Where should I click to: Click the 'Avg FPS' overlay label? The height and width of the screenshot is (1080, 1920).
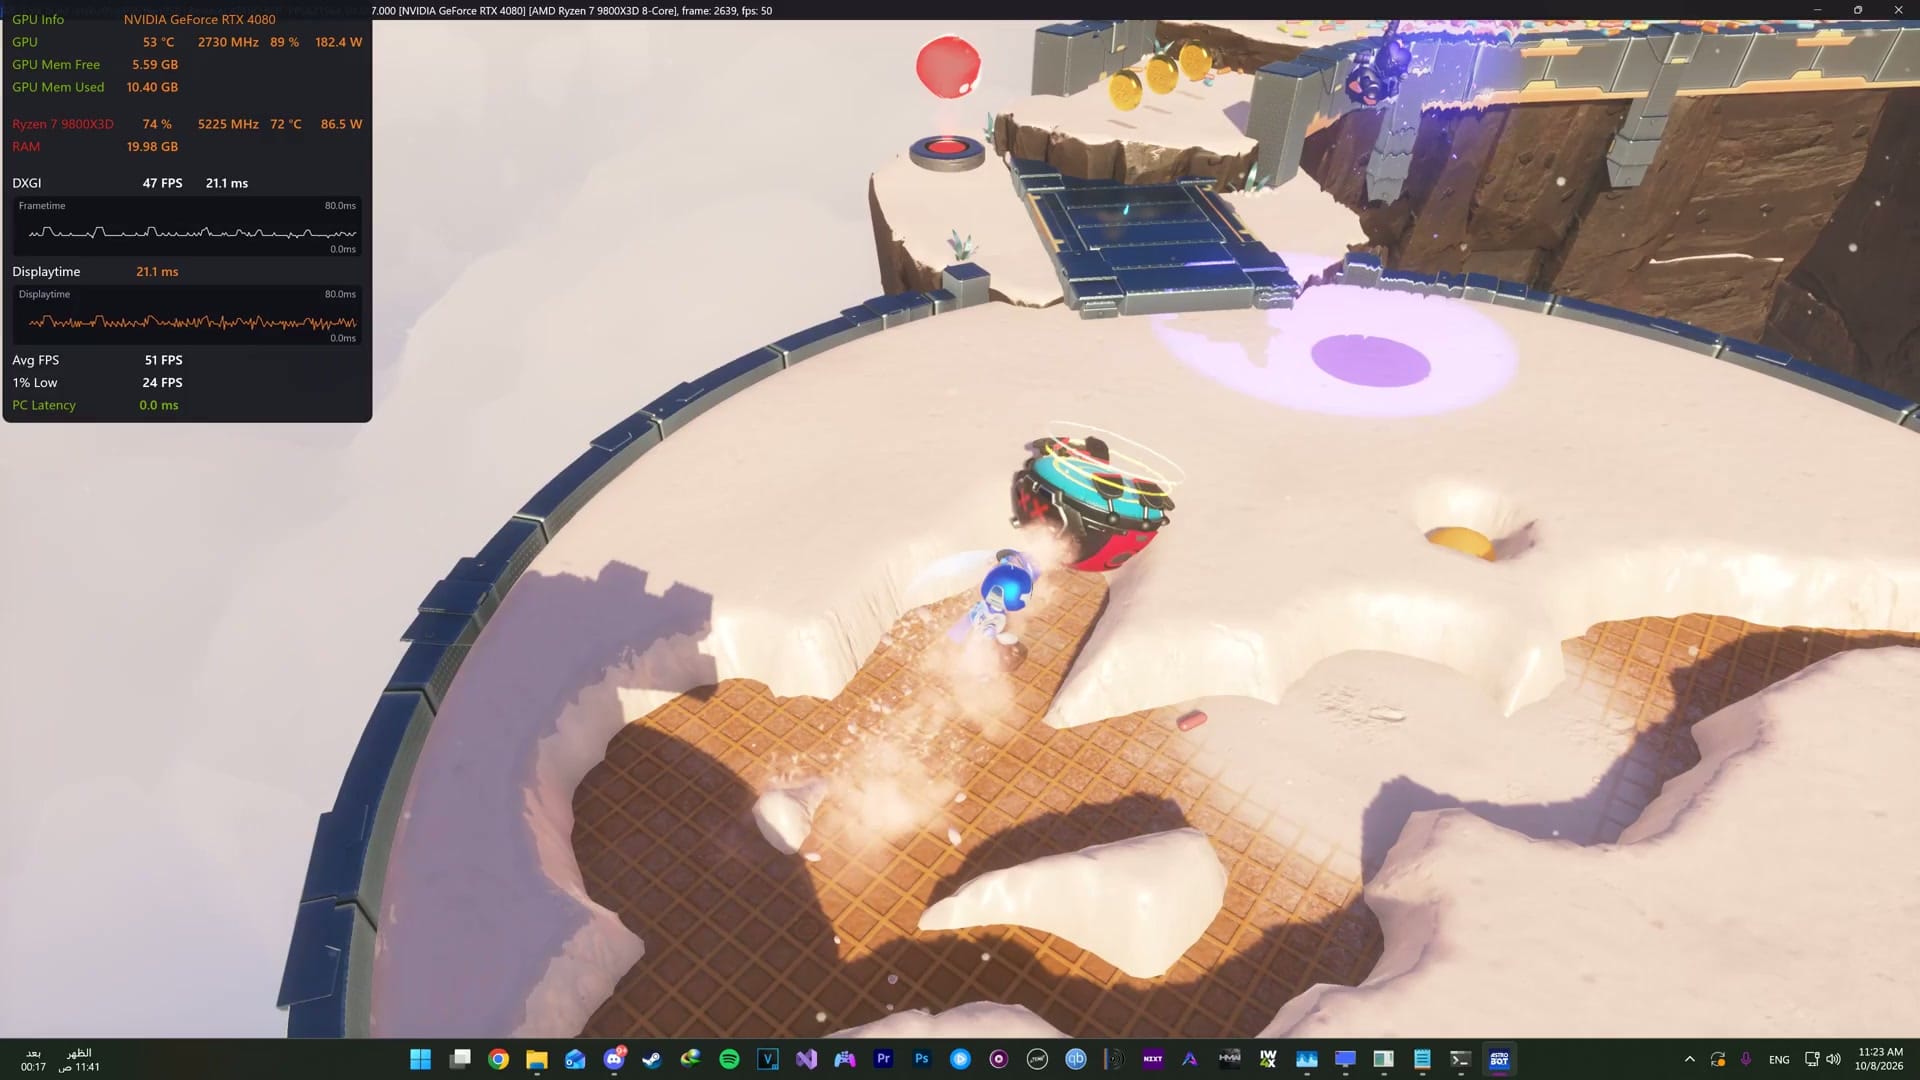tap(36, 360)
